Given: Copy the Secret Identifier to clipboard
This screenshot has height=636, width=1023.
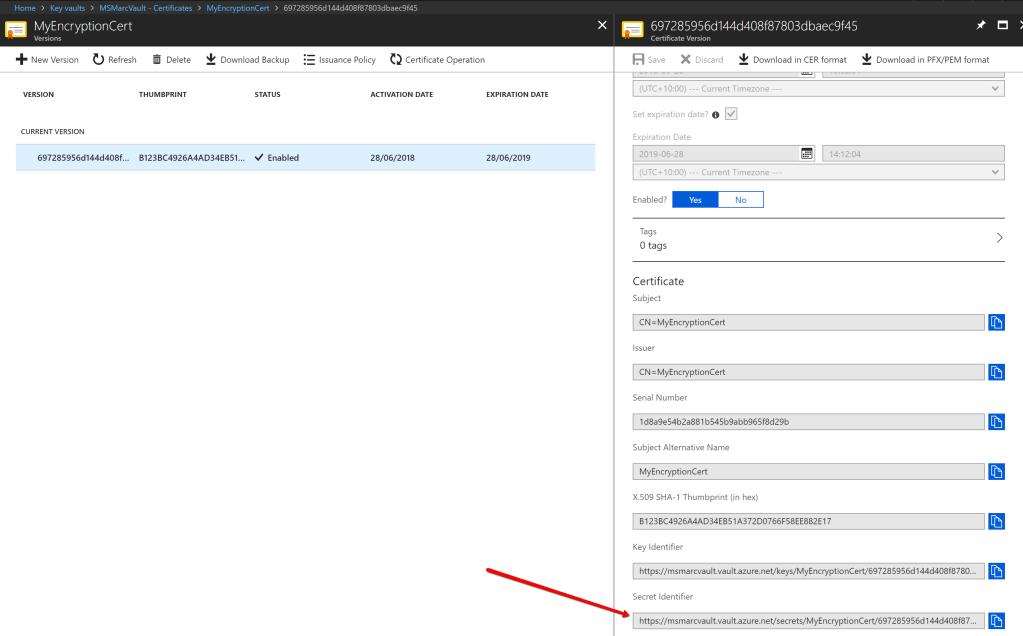Looking at the screenshot, I should (x=995, y=620).
